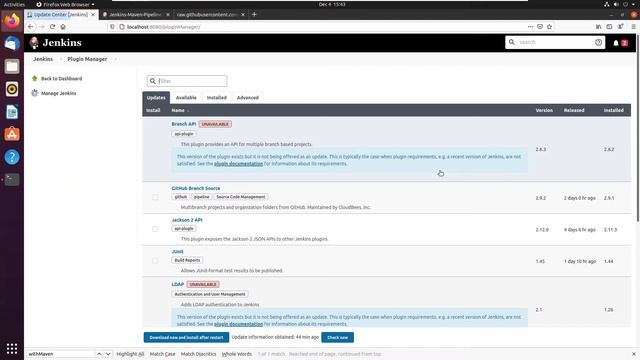The image size is (640, 360).
Task: Open Firefox hamburger menu
Action: [x=633, y=27]
